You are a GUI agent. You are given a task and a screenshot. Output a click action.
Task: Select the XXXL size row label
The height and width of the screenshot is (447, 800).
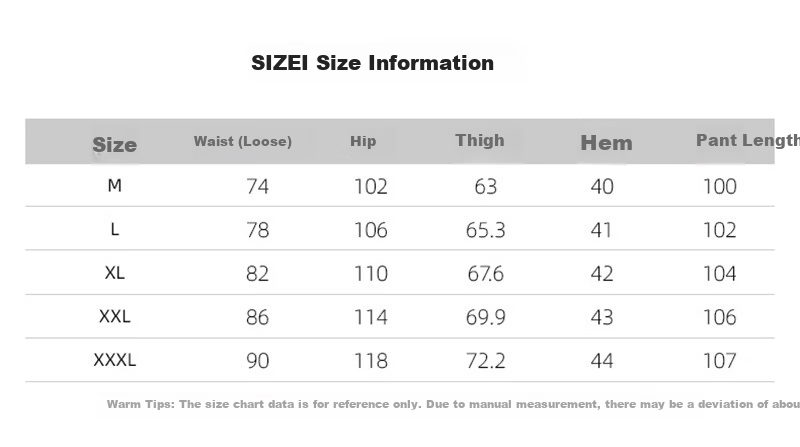pos(115,360)
